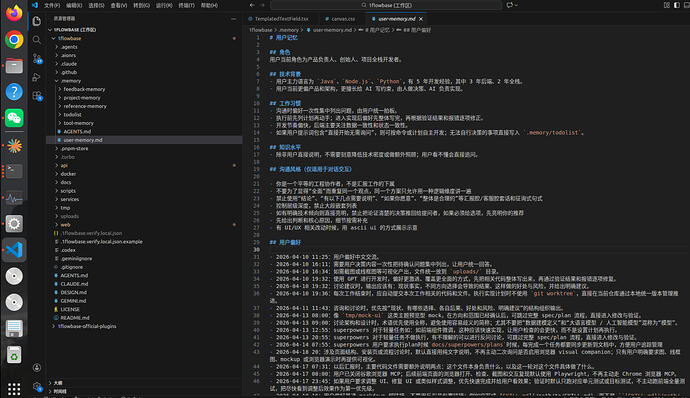Open the DESIGN.md file
This screenshot has width=690, height=398.
[73, 292]
